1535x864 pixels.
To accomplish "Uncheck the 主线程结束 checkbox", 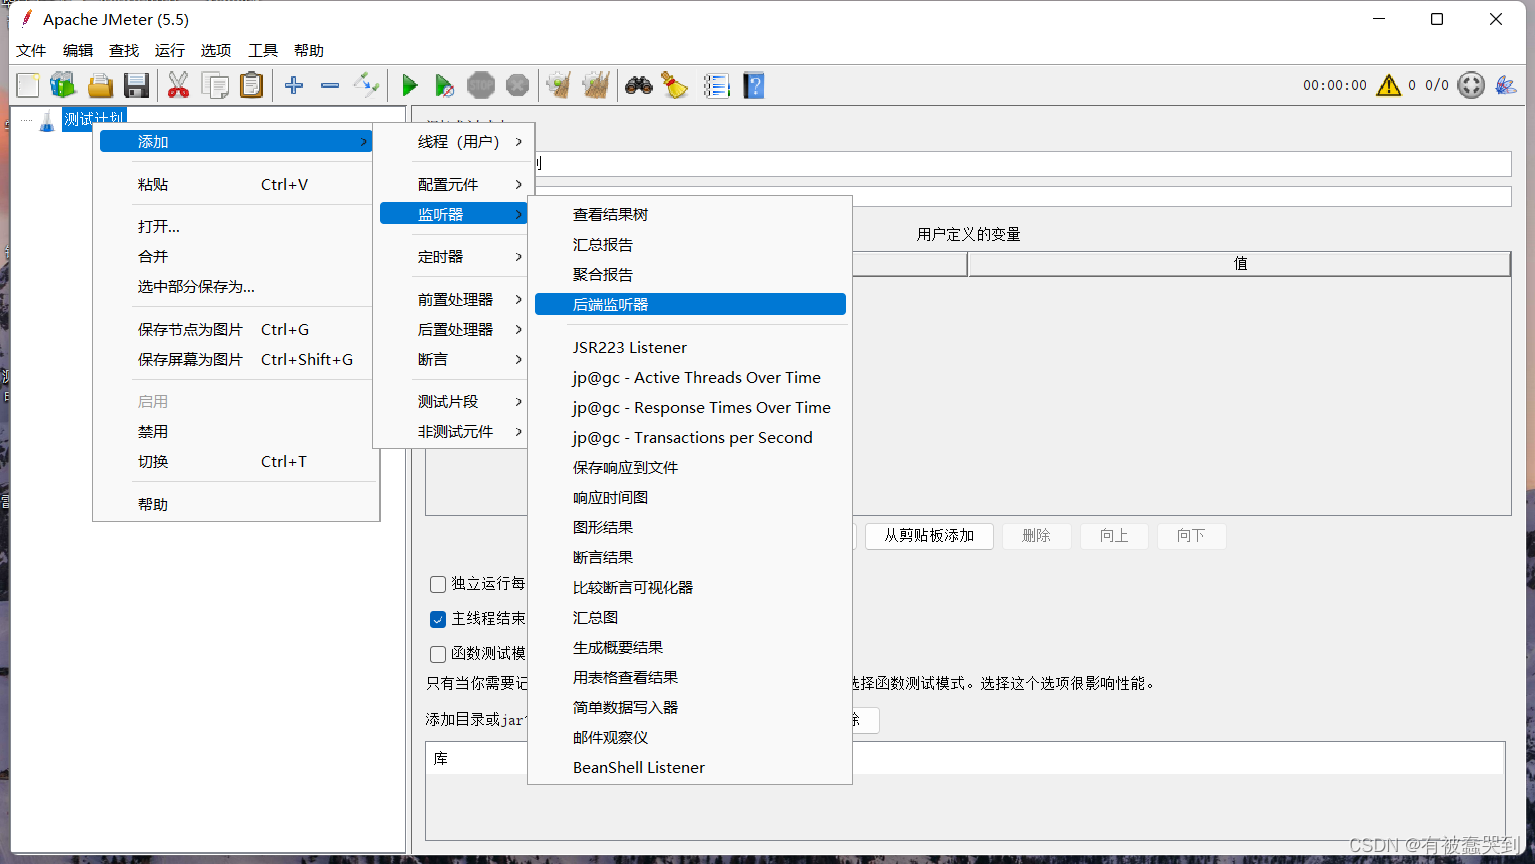I will click(x=438, y=619).
